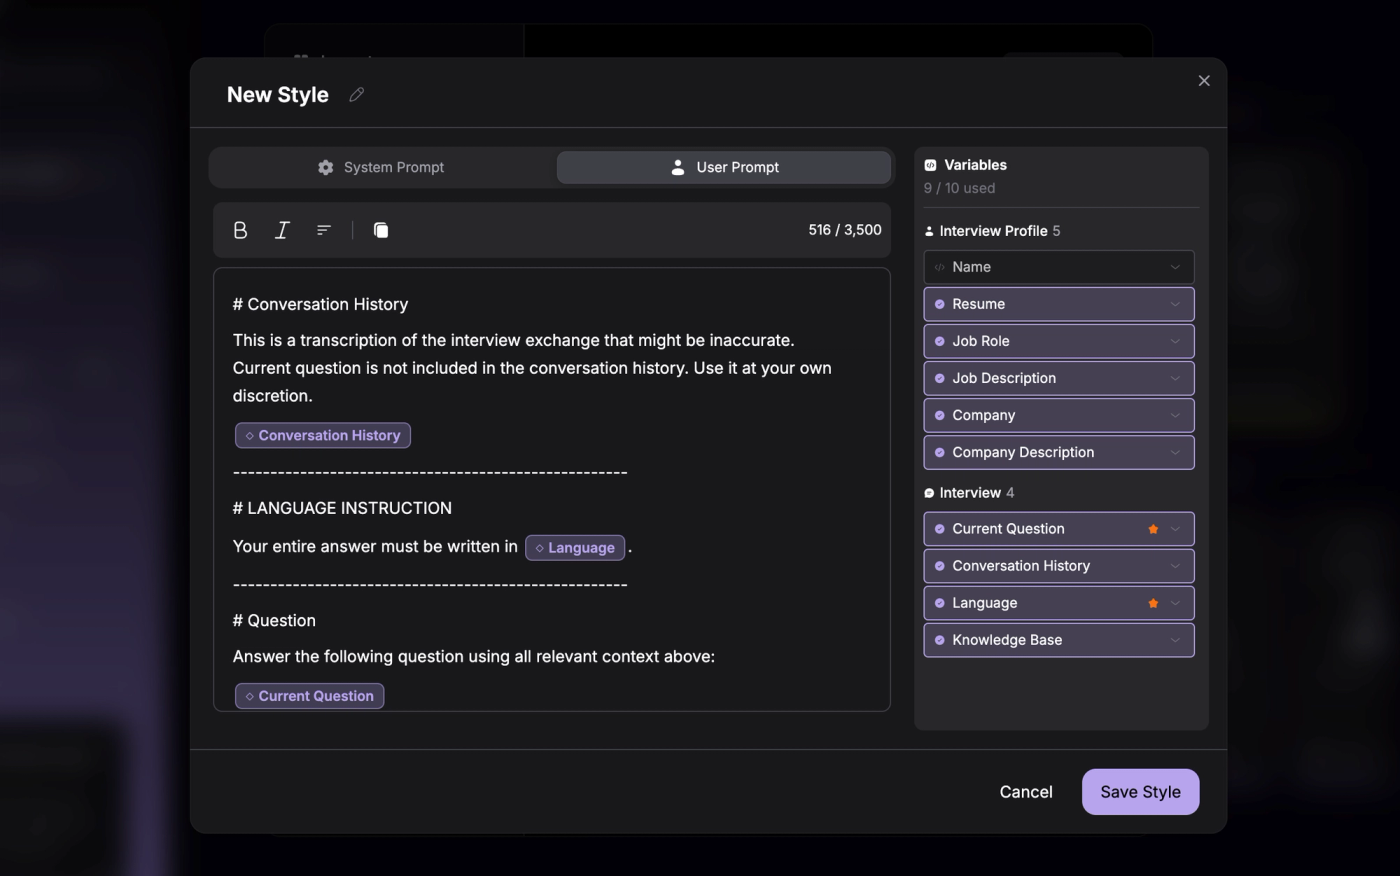Click the 516 / 3,500 character counter
This screenshot has height=876, width=1400.
tap(845, 230)
